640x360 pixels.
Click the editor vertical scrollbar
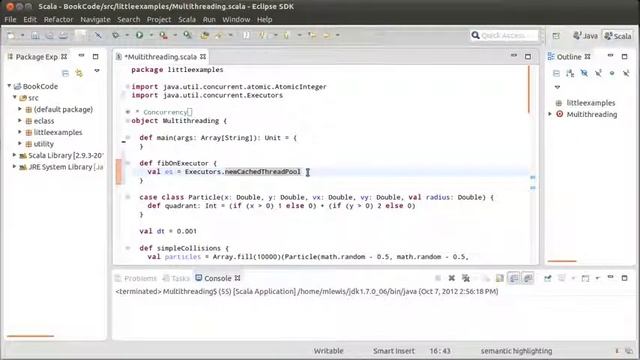point(529,89)
